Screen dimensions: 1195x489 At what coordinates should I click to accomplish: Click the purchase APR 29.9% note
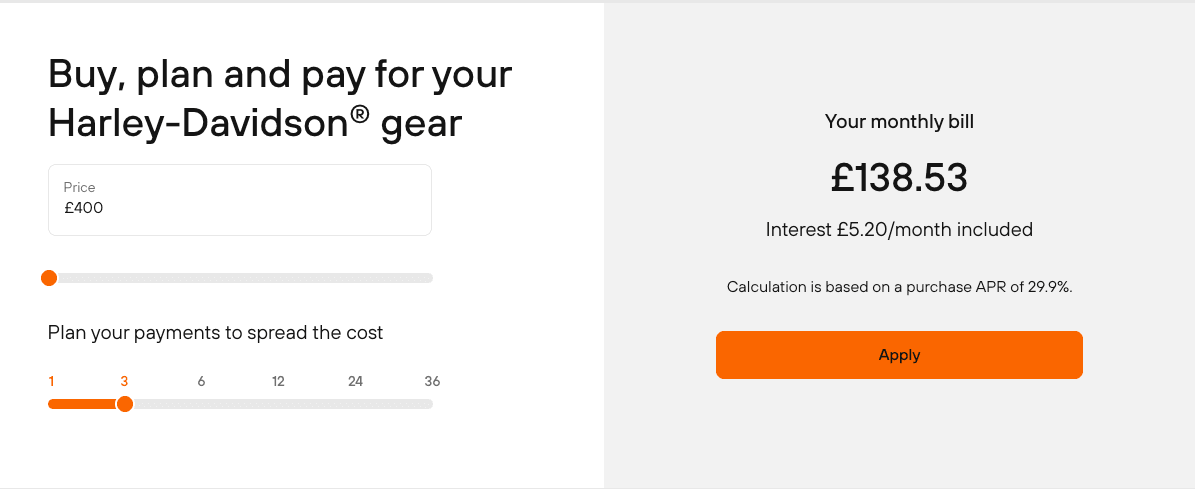[899, 287]
